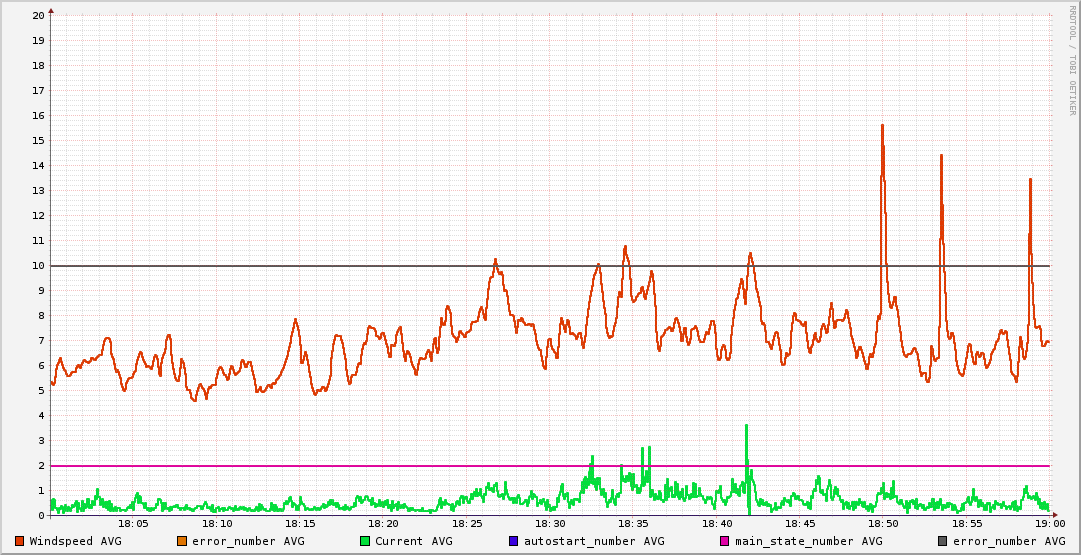Click the tallest green Current spike

tap(746, 427)
